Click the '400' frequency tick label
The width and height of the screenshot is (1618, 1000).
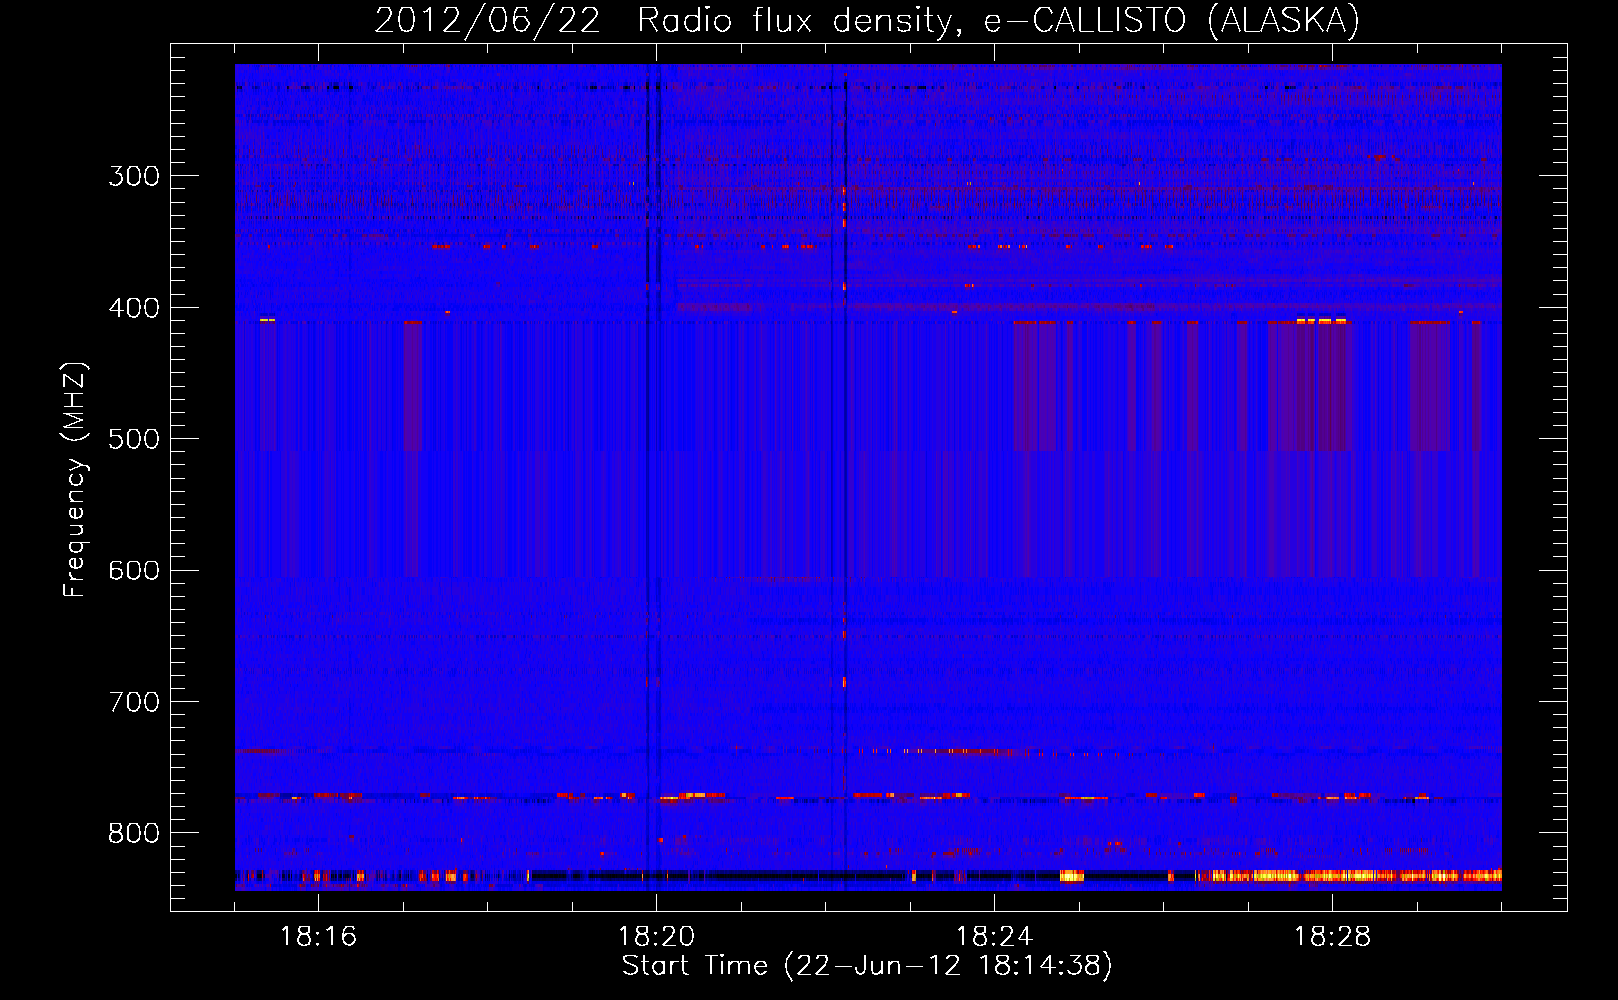point(134,308)
